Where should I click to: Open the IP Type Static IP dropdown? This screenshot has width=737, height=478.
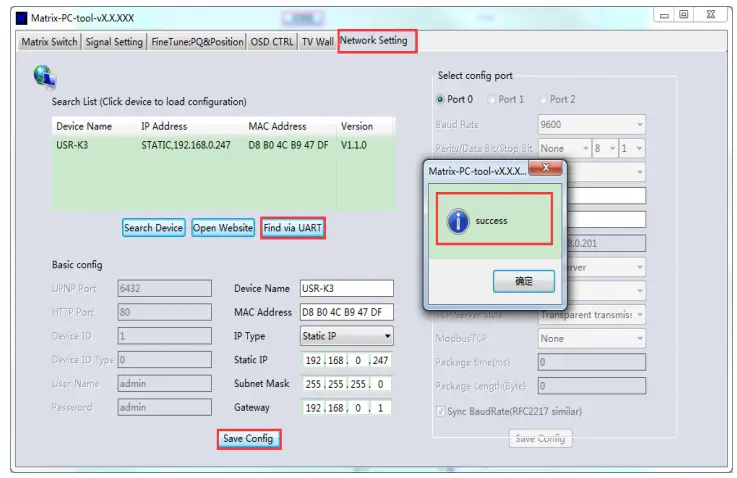(x=347, y=336)
